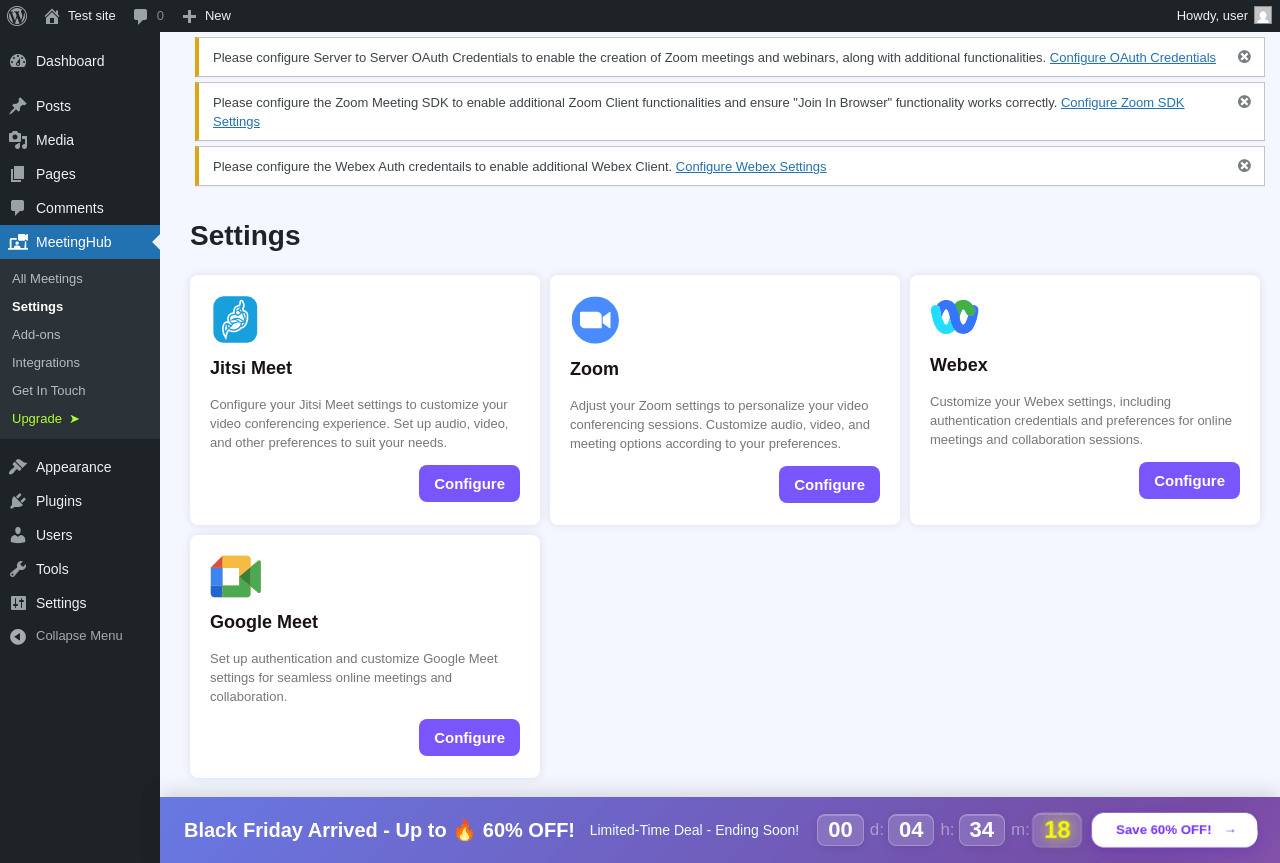This screenshot has width=1280, height=863.
Task: Click the WordPress Settings sliders icon
Action: pos(18,603)
